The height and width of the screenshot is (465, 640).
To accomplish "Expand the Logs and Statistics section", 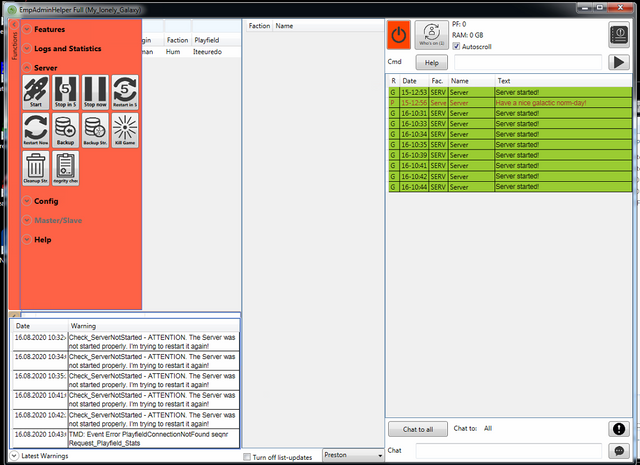I will click(x=27, y=49).
